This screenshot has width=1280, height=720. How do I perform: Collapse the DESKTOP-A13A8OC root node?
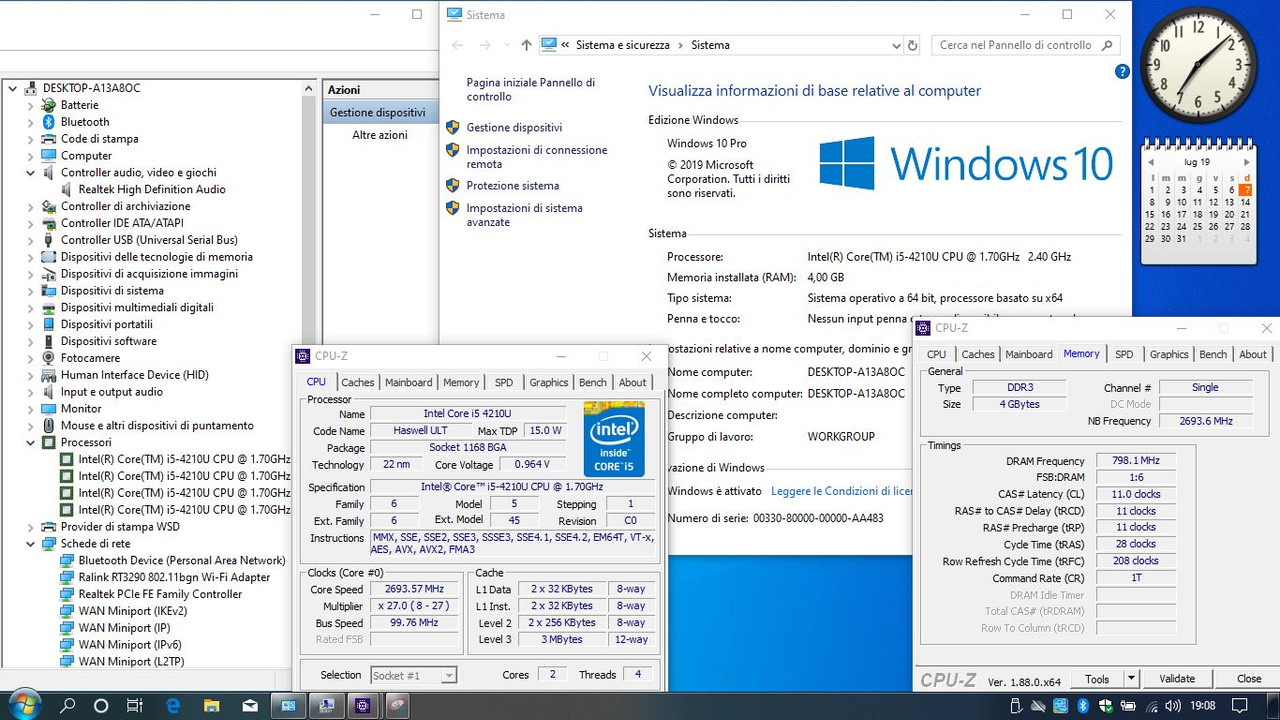click(x=13, y=88)
